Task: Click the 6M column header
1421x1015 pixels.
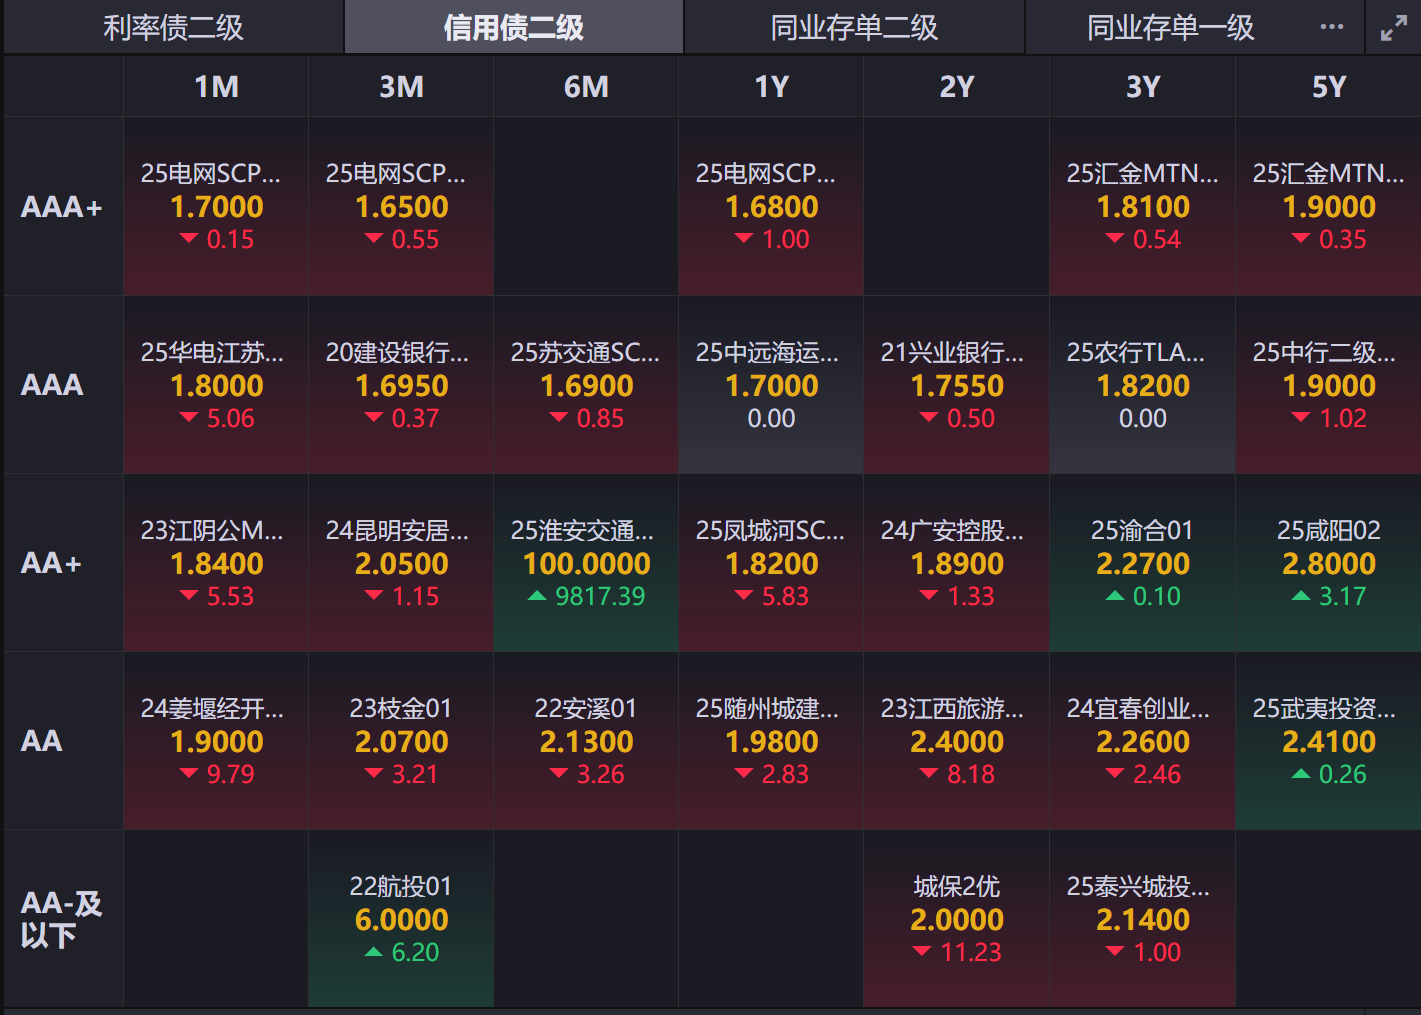Action: pos(586,87)
